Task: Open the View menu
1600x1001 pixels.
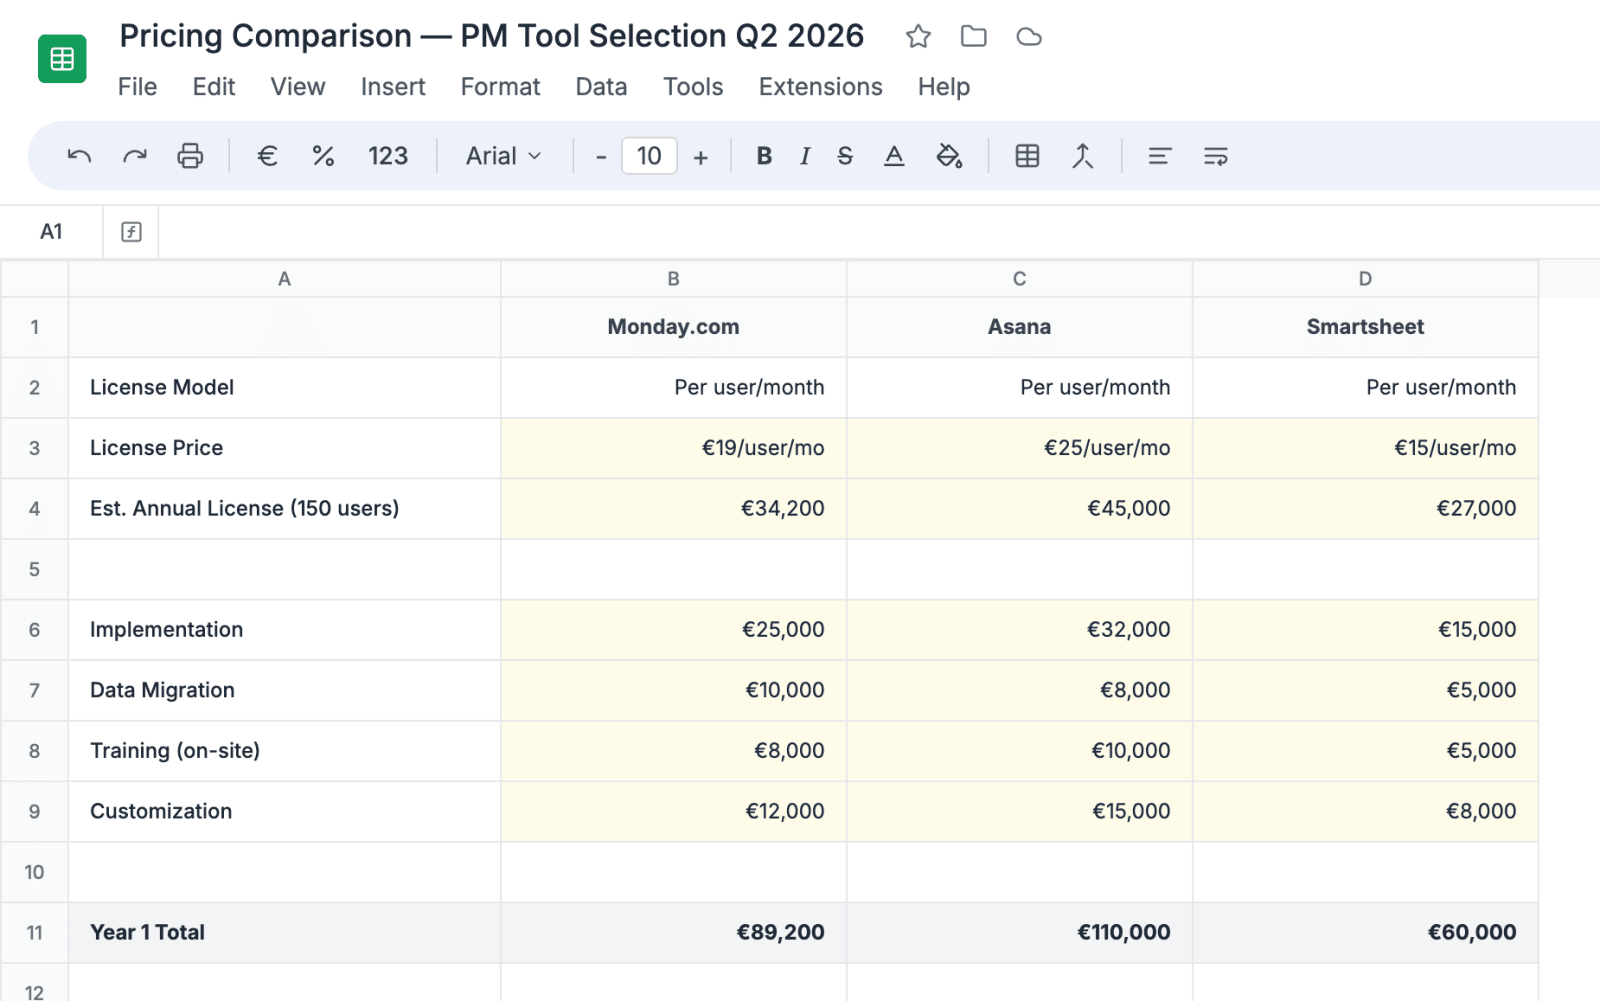Action: pyautogui.click(x=298, y=87)
